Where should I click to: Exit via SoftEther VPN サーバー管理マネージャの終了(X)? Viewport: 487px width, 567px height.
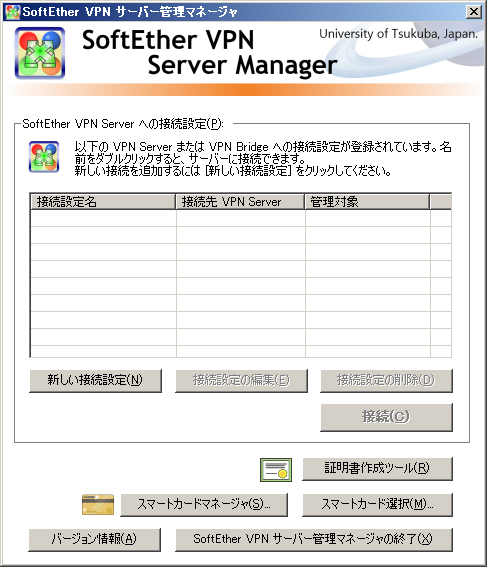314,540
